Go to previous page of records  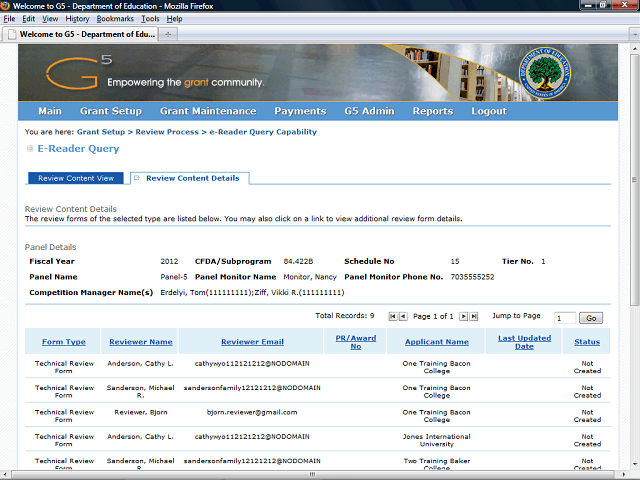coord(403,316)
